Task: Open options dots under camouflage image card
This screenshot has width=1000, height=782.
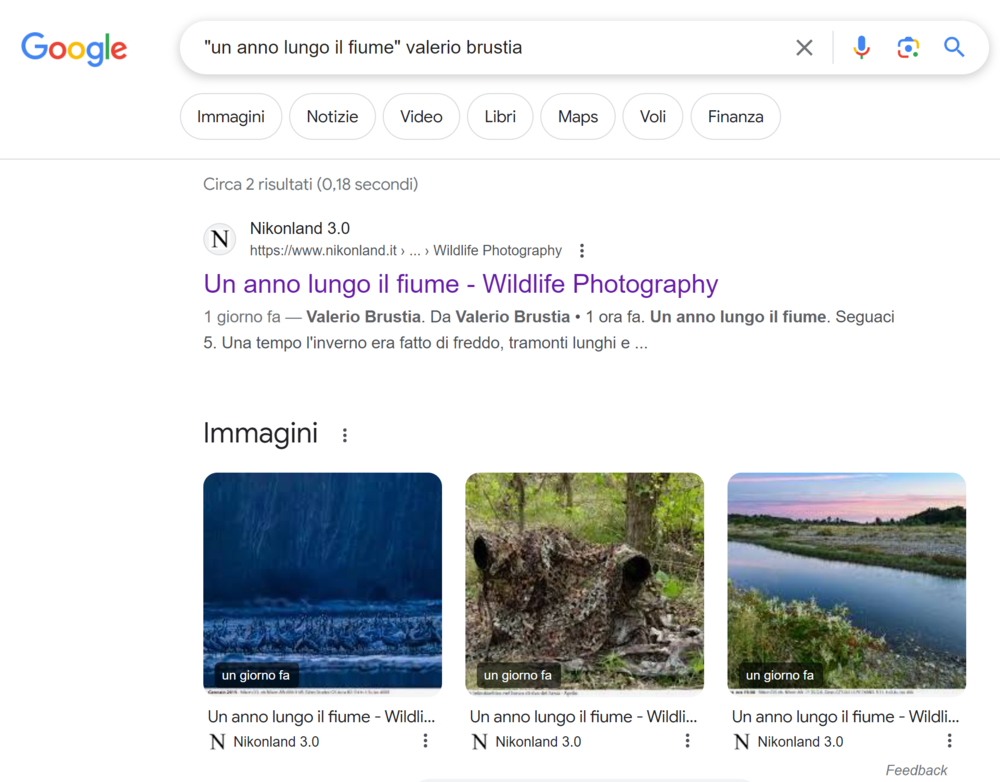Action: click(x=688, y=741)
